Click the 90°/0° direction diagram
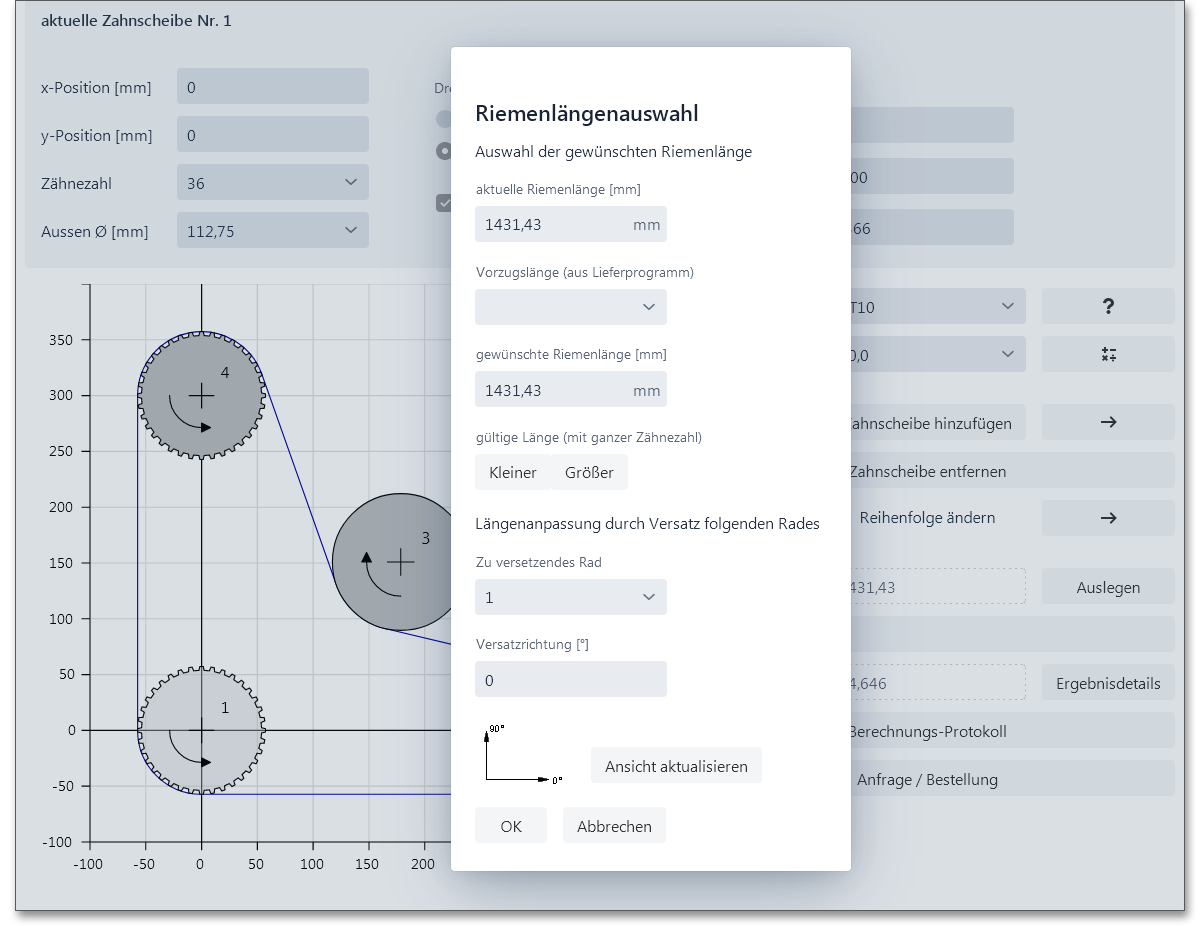 click(x=524, y=753)
